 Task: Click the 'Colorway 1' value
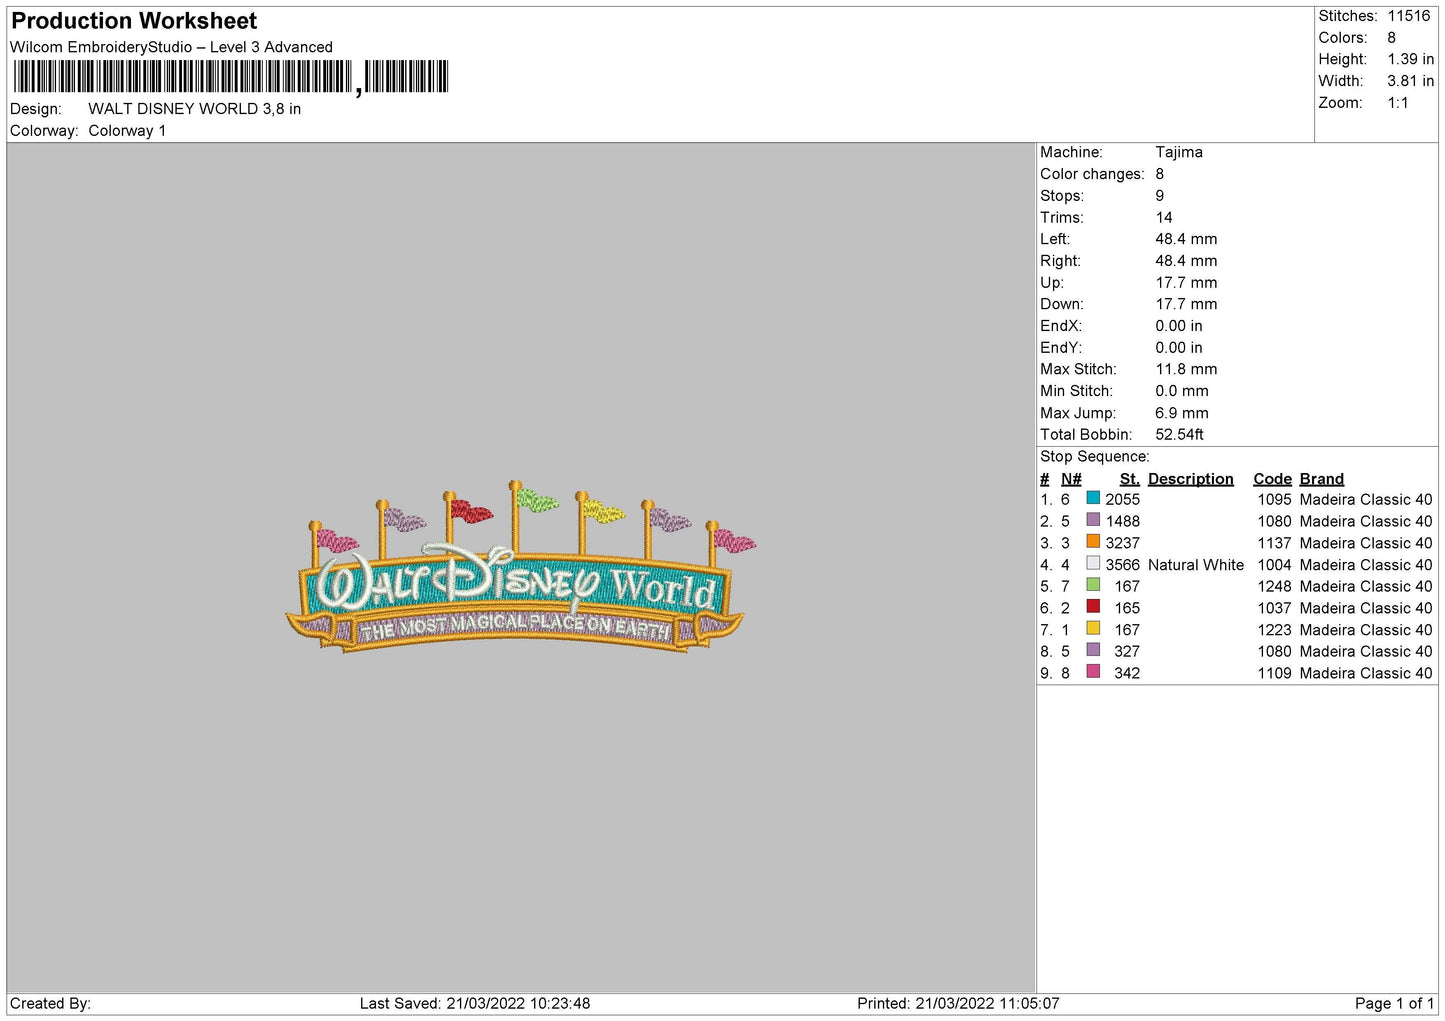(127, 131)
